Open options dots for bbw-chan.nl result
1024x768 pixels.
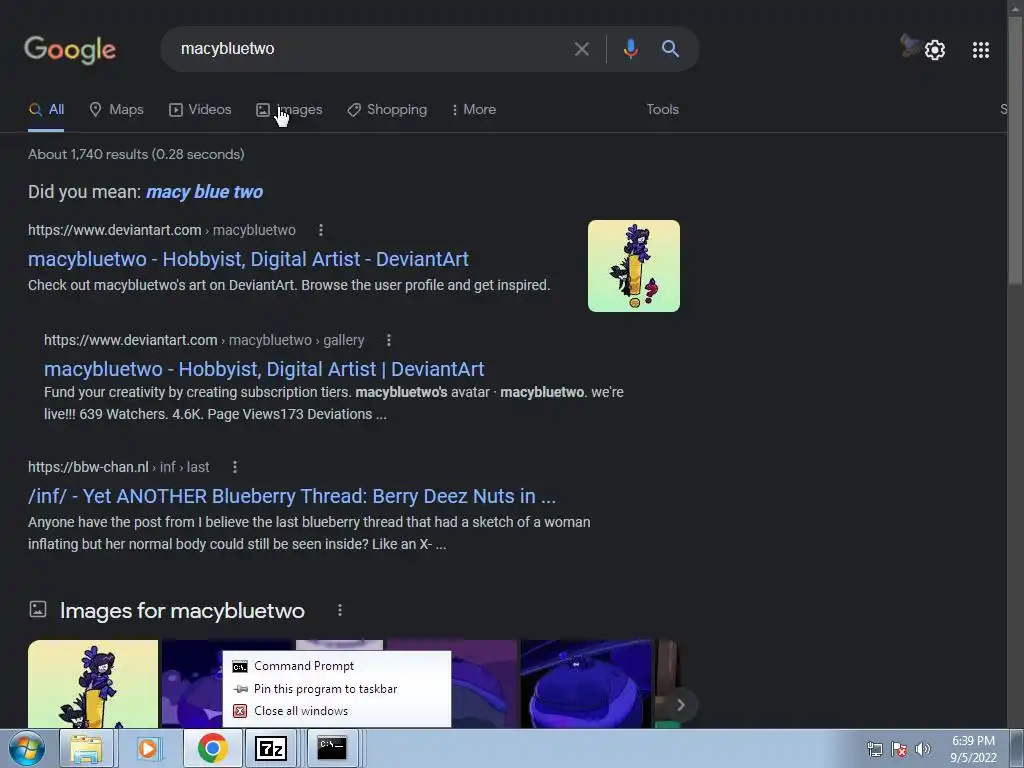pyautogui.click(x=234, y=467)
